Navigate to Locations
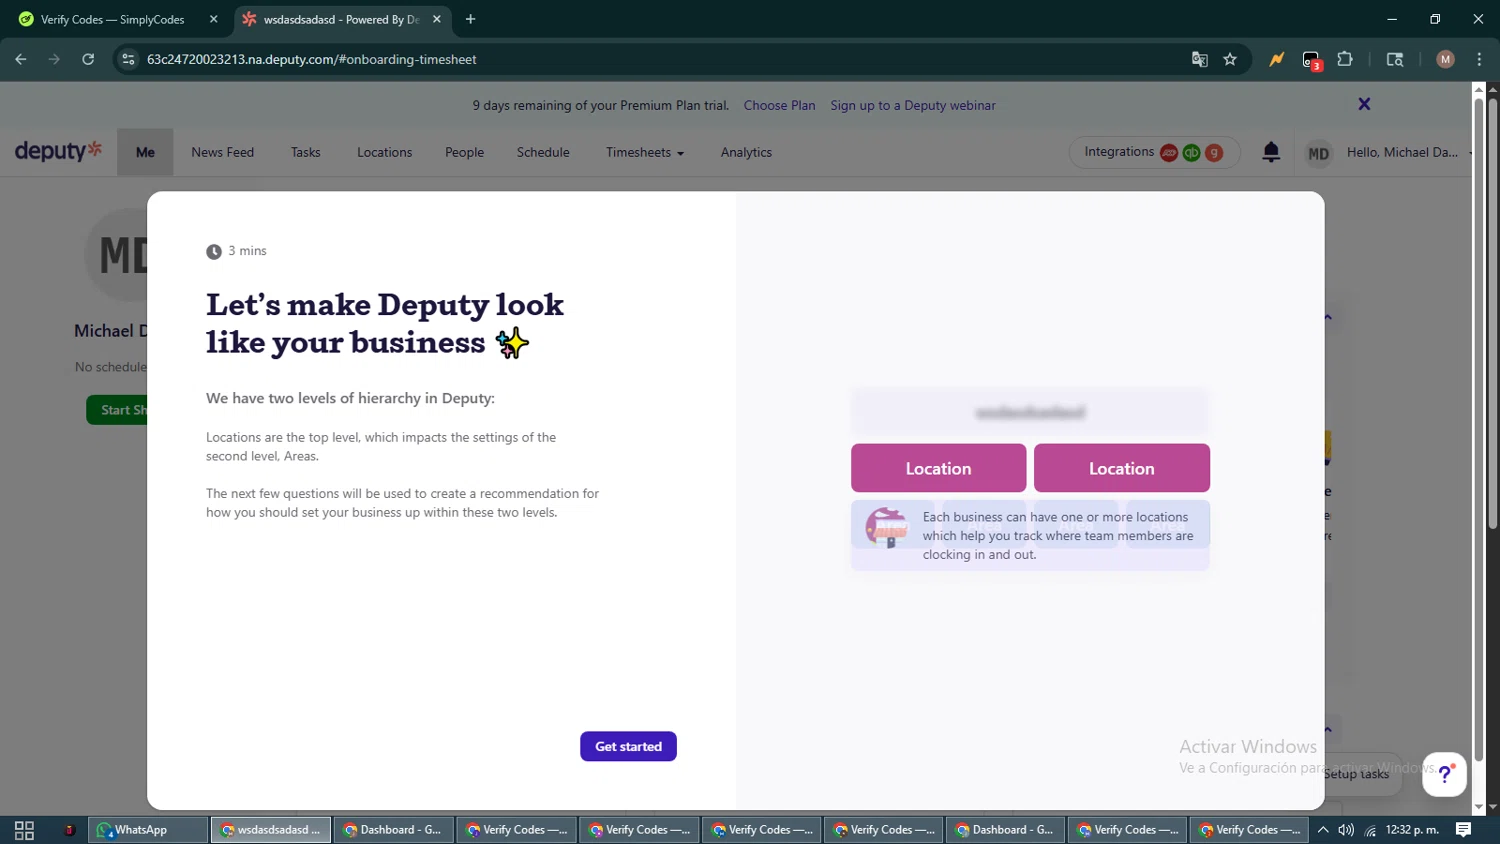This screenshot has height=844, width=1500. point(385,153)
